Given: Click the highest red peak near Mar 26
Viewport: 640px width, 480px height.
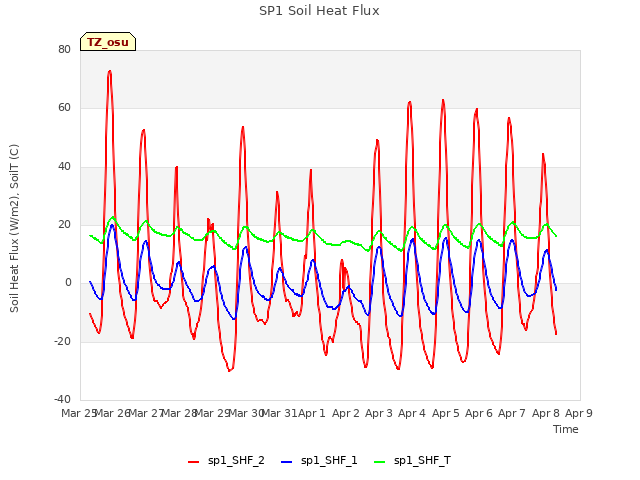Looking at the screenshot, I should 109,71.
